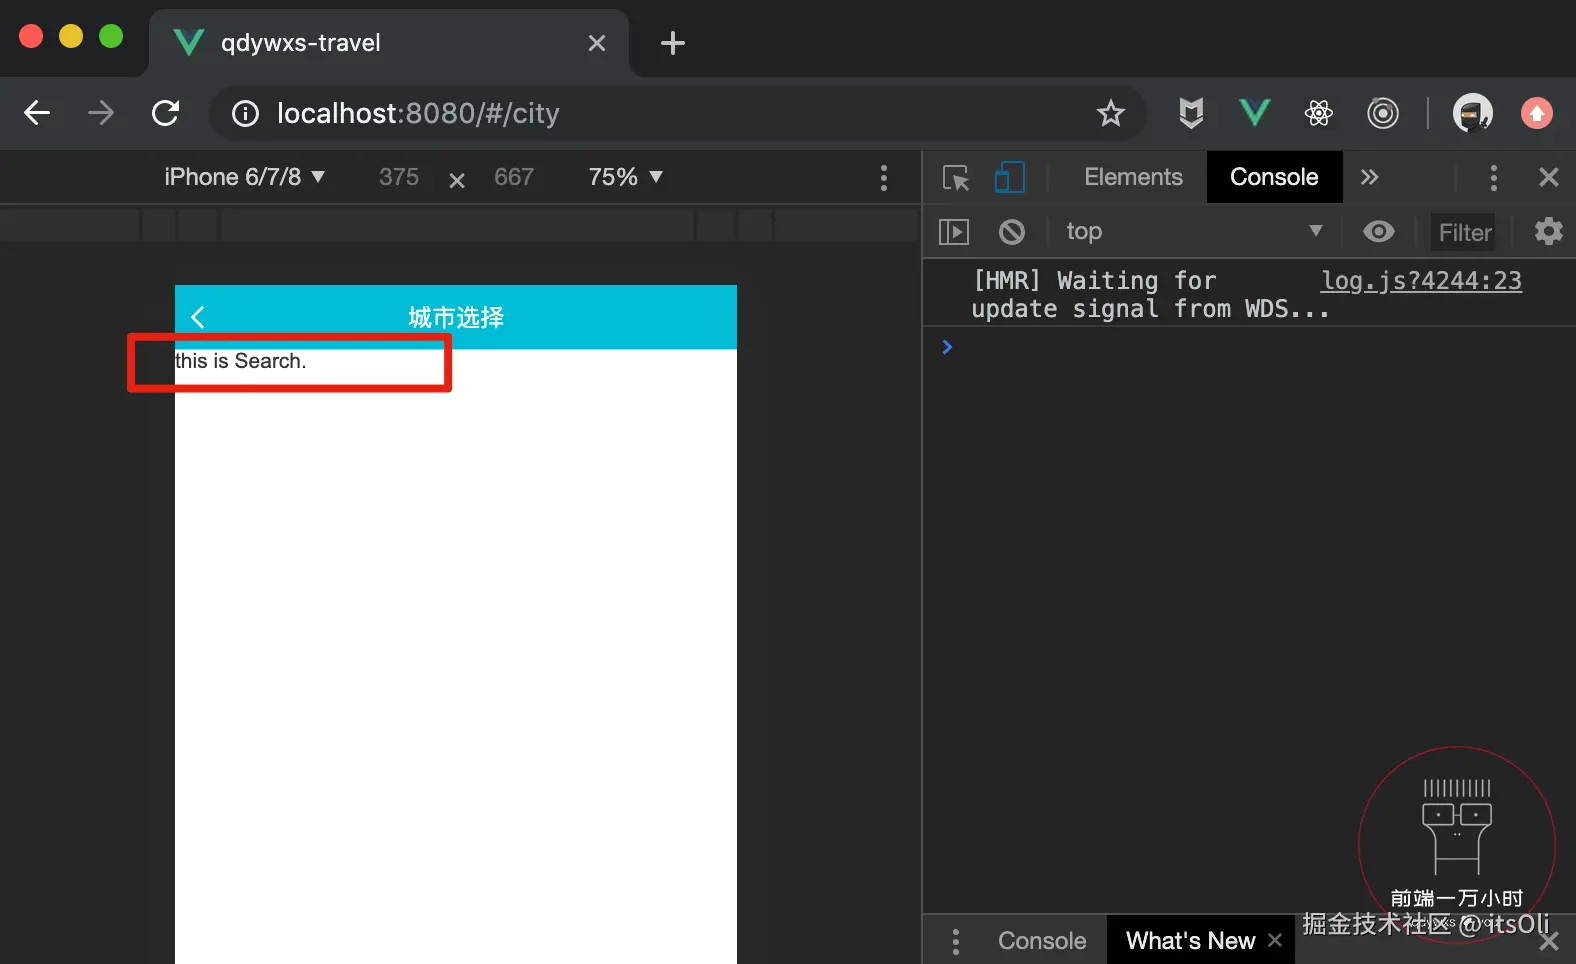Viewport: 1576px width, 964px height.
Task: Close the DevTools panel
Action: tap(1548, 177)
